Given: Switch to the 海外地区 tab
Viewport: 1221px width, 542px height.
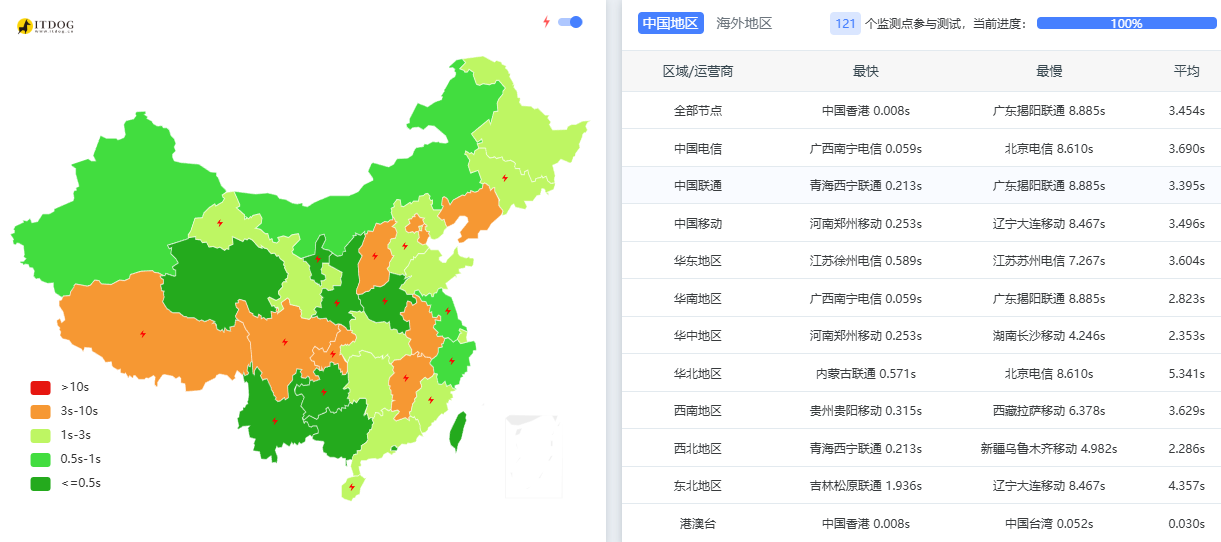Looking at the screenshot, I should pos(744,23).
